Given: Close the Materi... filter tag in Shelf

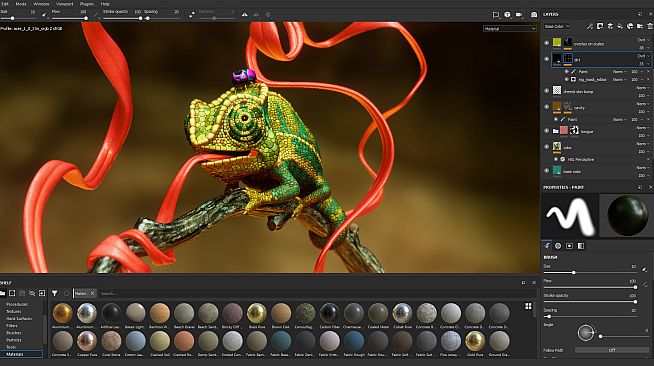Looking at the screenshot, I should coord(93,293).
